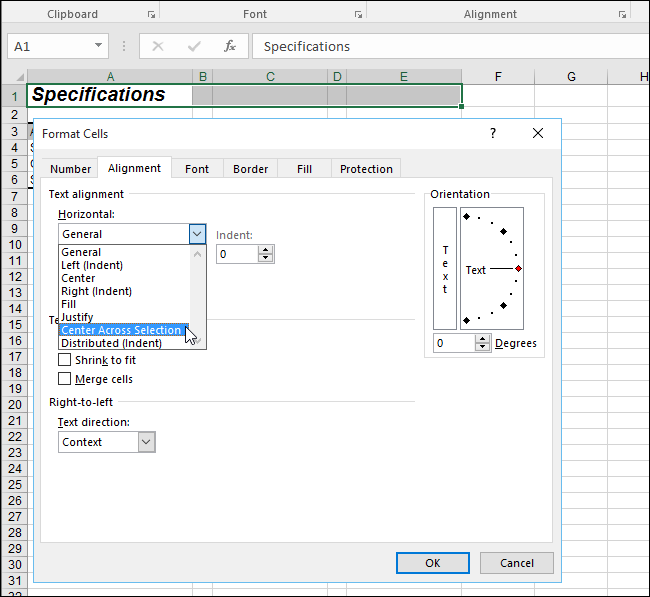
Task: Click Cancel to dismiss the dialog
Action: (517, 563)
